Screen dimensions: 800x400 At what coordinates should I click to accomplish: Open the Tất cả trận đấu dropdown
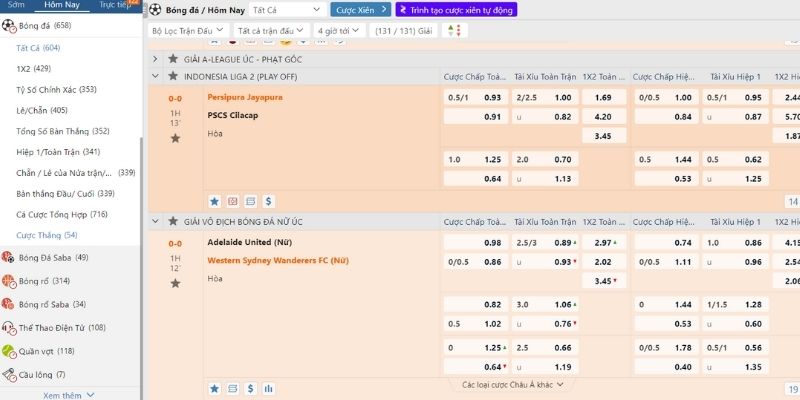(x=271, y=31)
